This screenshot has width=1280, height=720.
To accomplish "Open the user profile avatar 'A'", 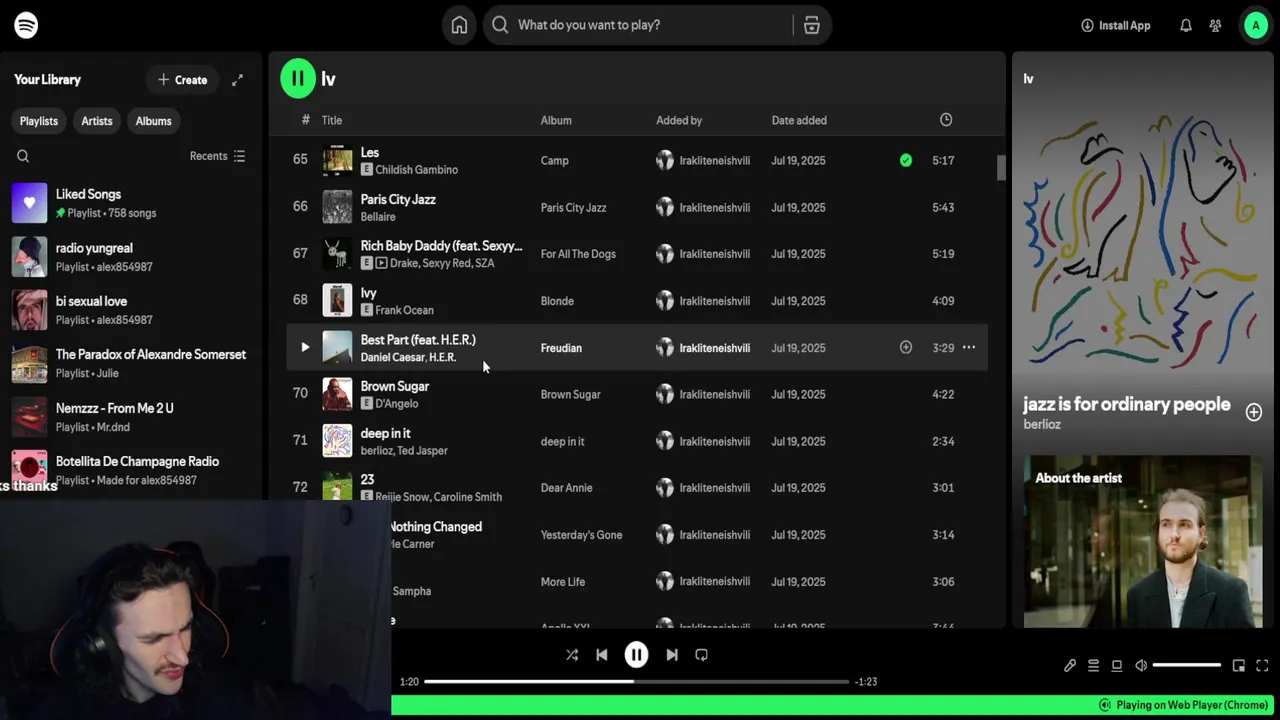I will (x=1255, y=25).
